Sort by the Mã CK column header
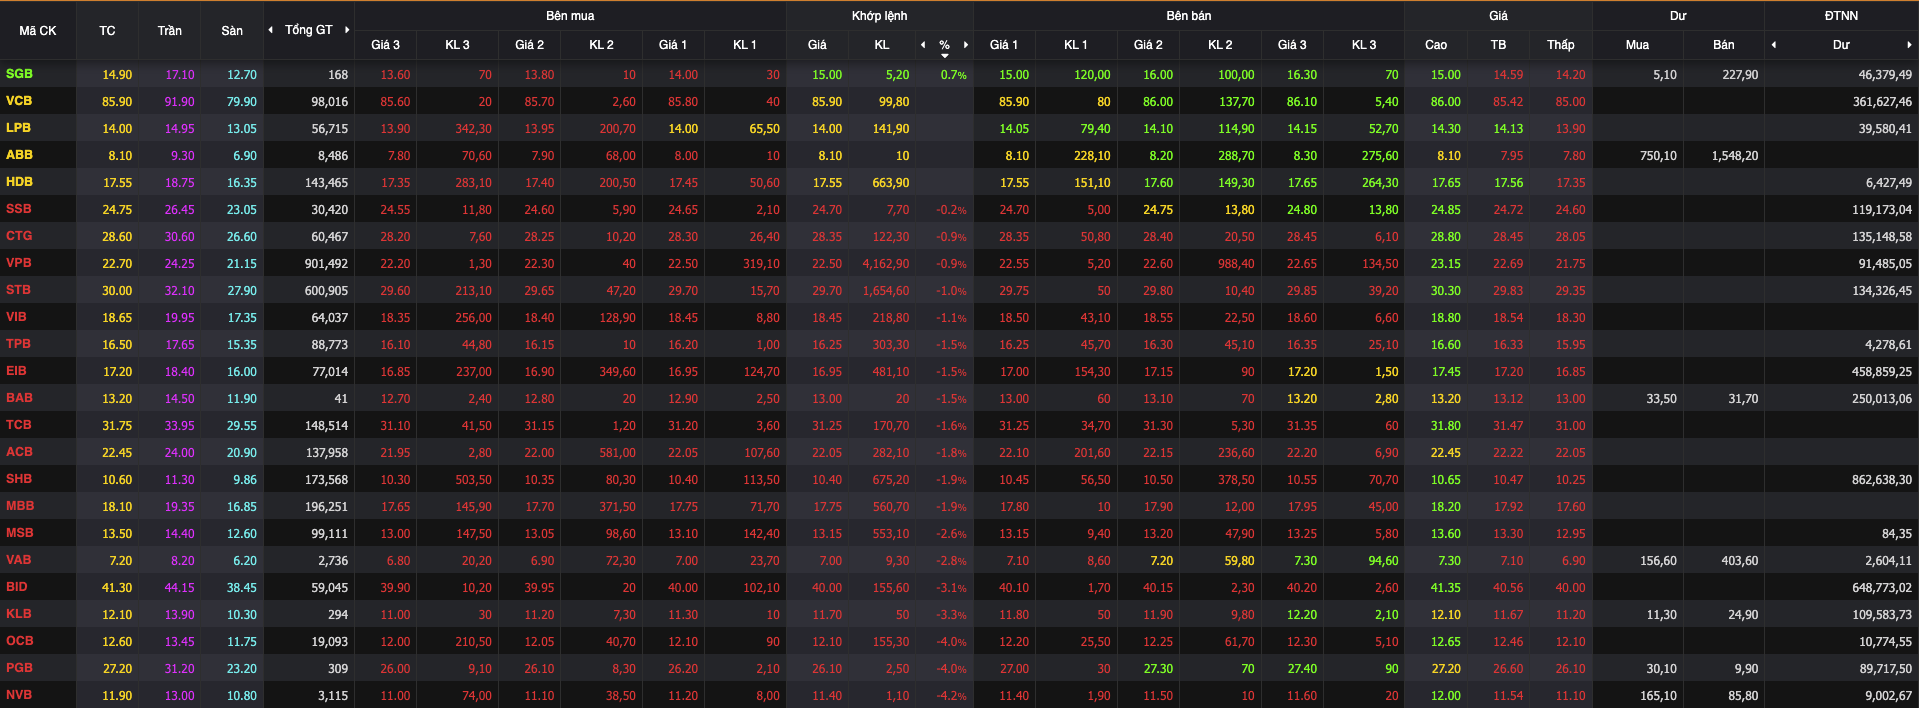The image size is (1919, 708). coord(38,31)
